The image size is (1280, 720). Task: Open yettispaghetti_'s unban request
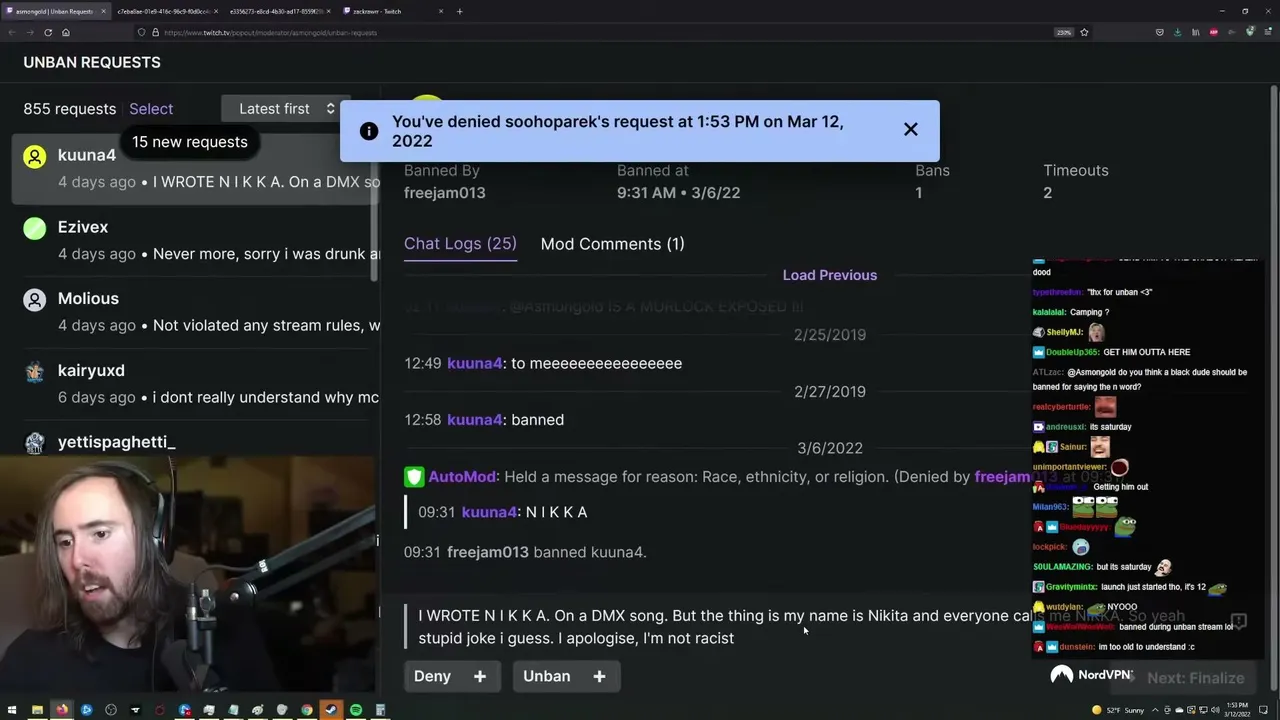[x=196, y=442]
